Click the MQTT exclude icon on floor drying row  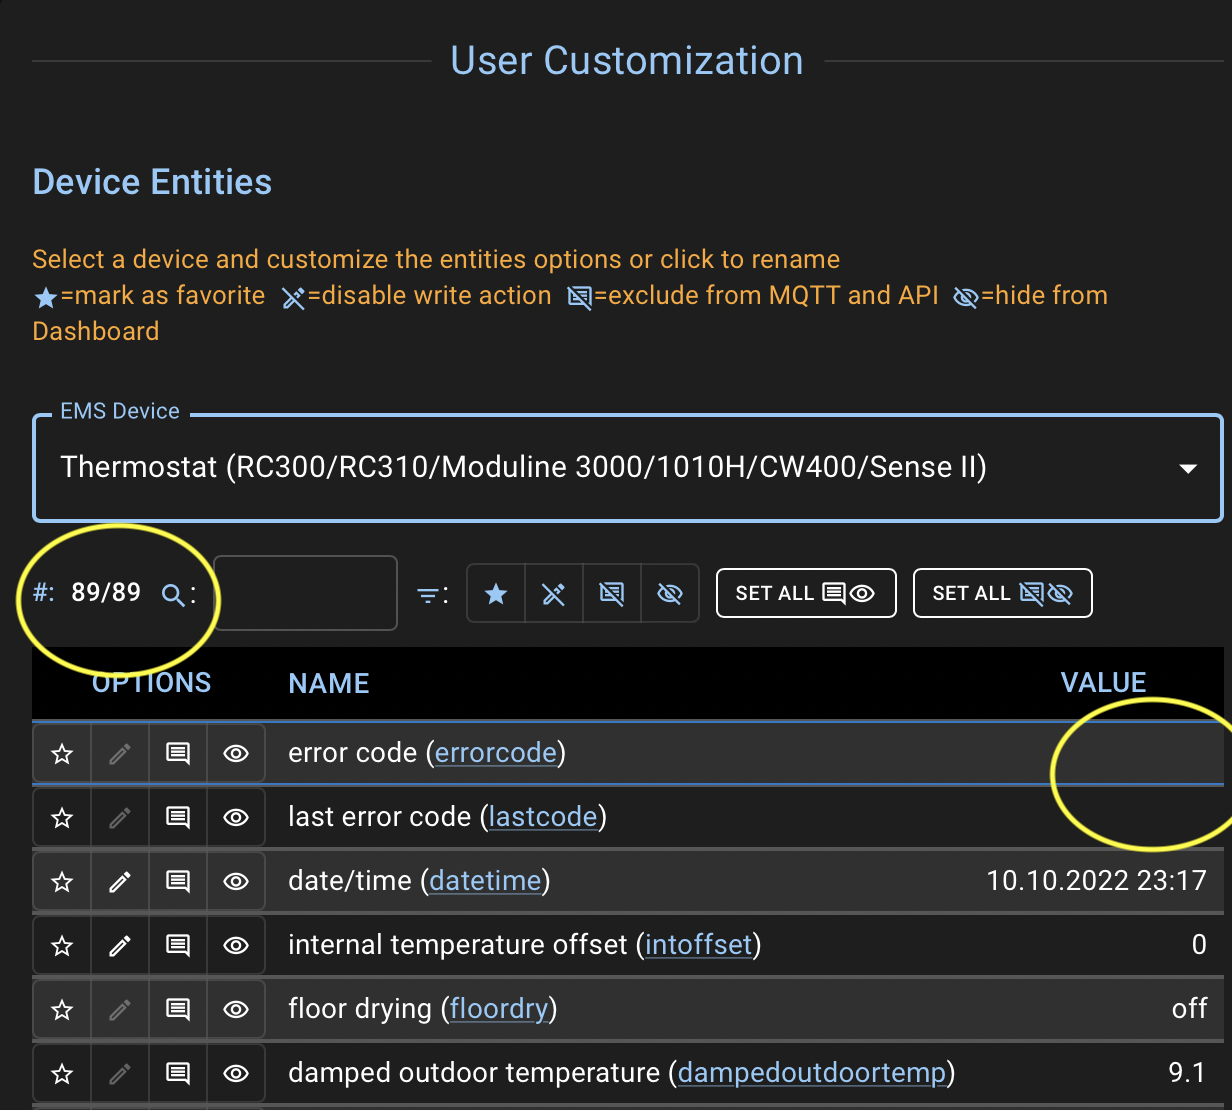click(177, 1009)
